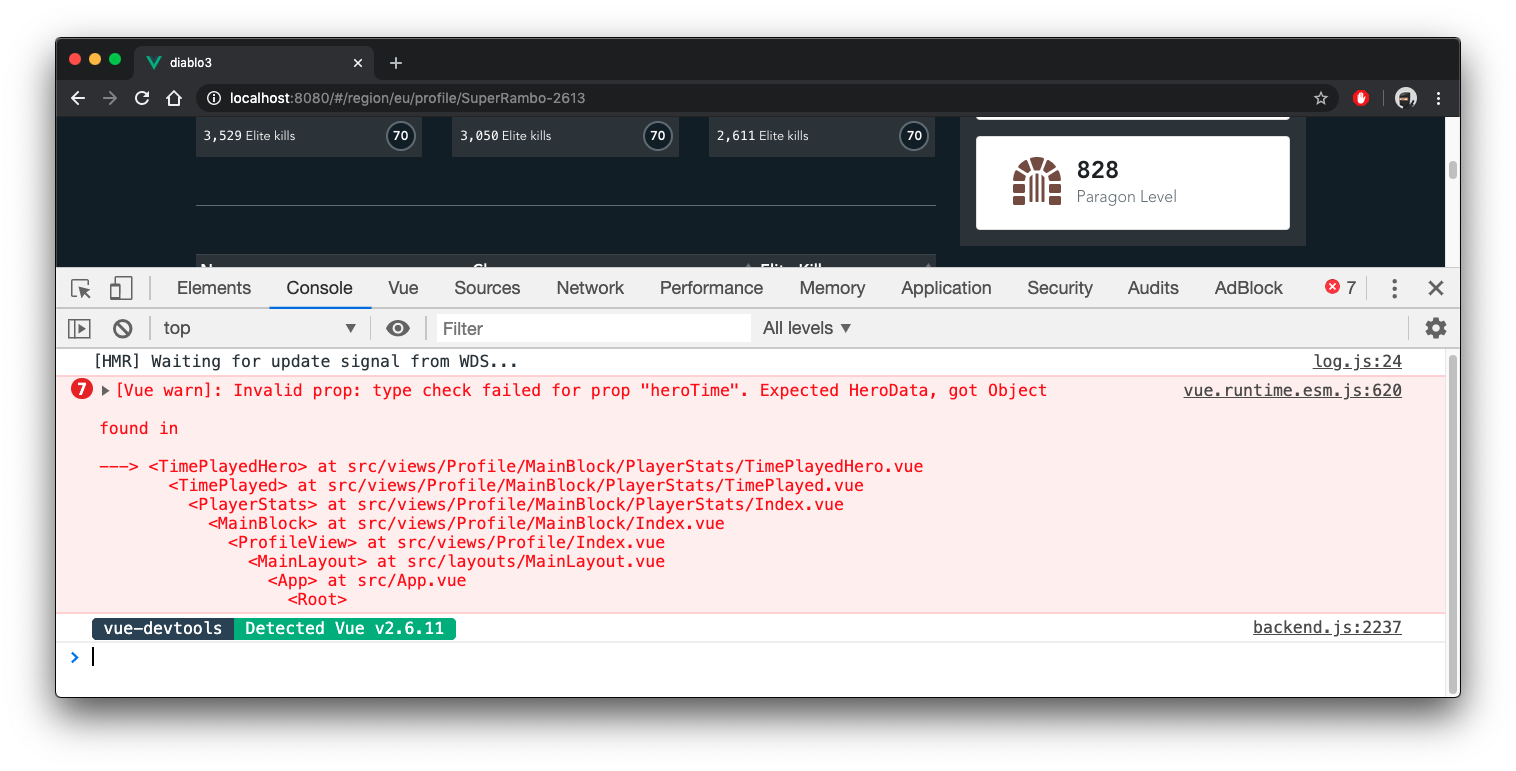Open console settings gear
The height and width of the screenshot is (771, 1516).
(x=1436, y=328)
